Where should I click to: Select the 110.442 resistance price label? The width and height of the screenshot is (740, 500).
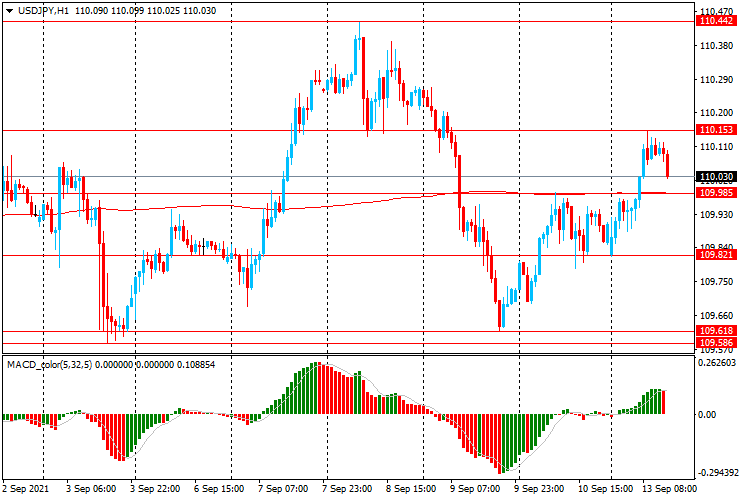coord(716,21)
